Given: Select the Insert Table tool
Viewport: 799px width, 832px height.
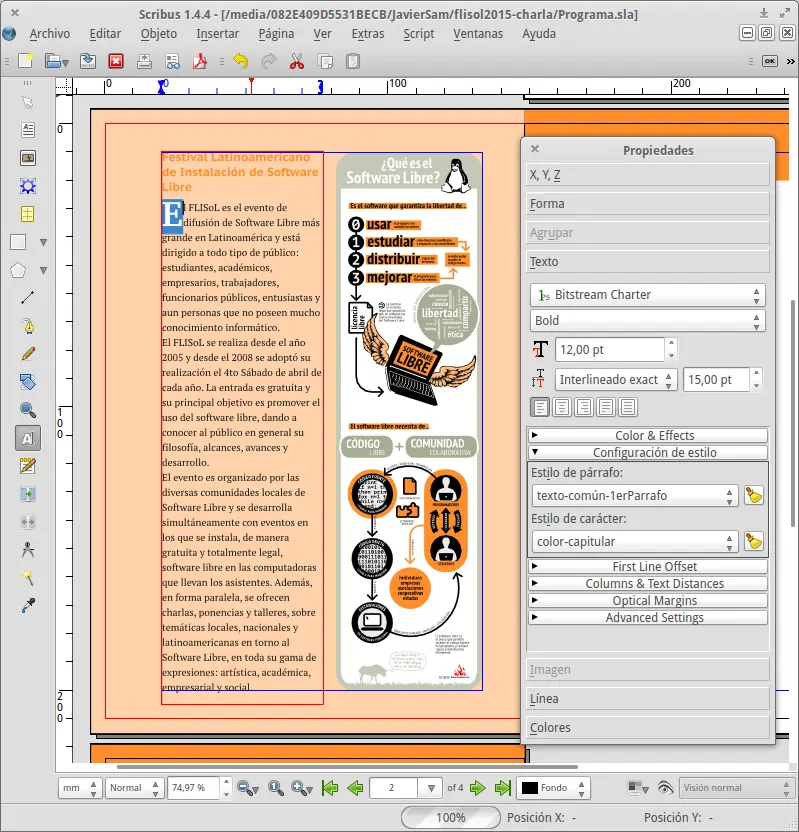Looking at the screenshot, I should [x=28, y=214].
